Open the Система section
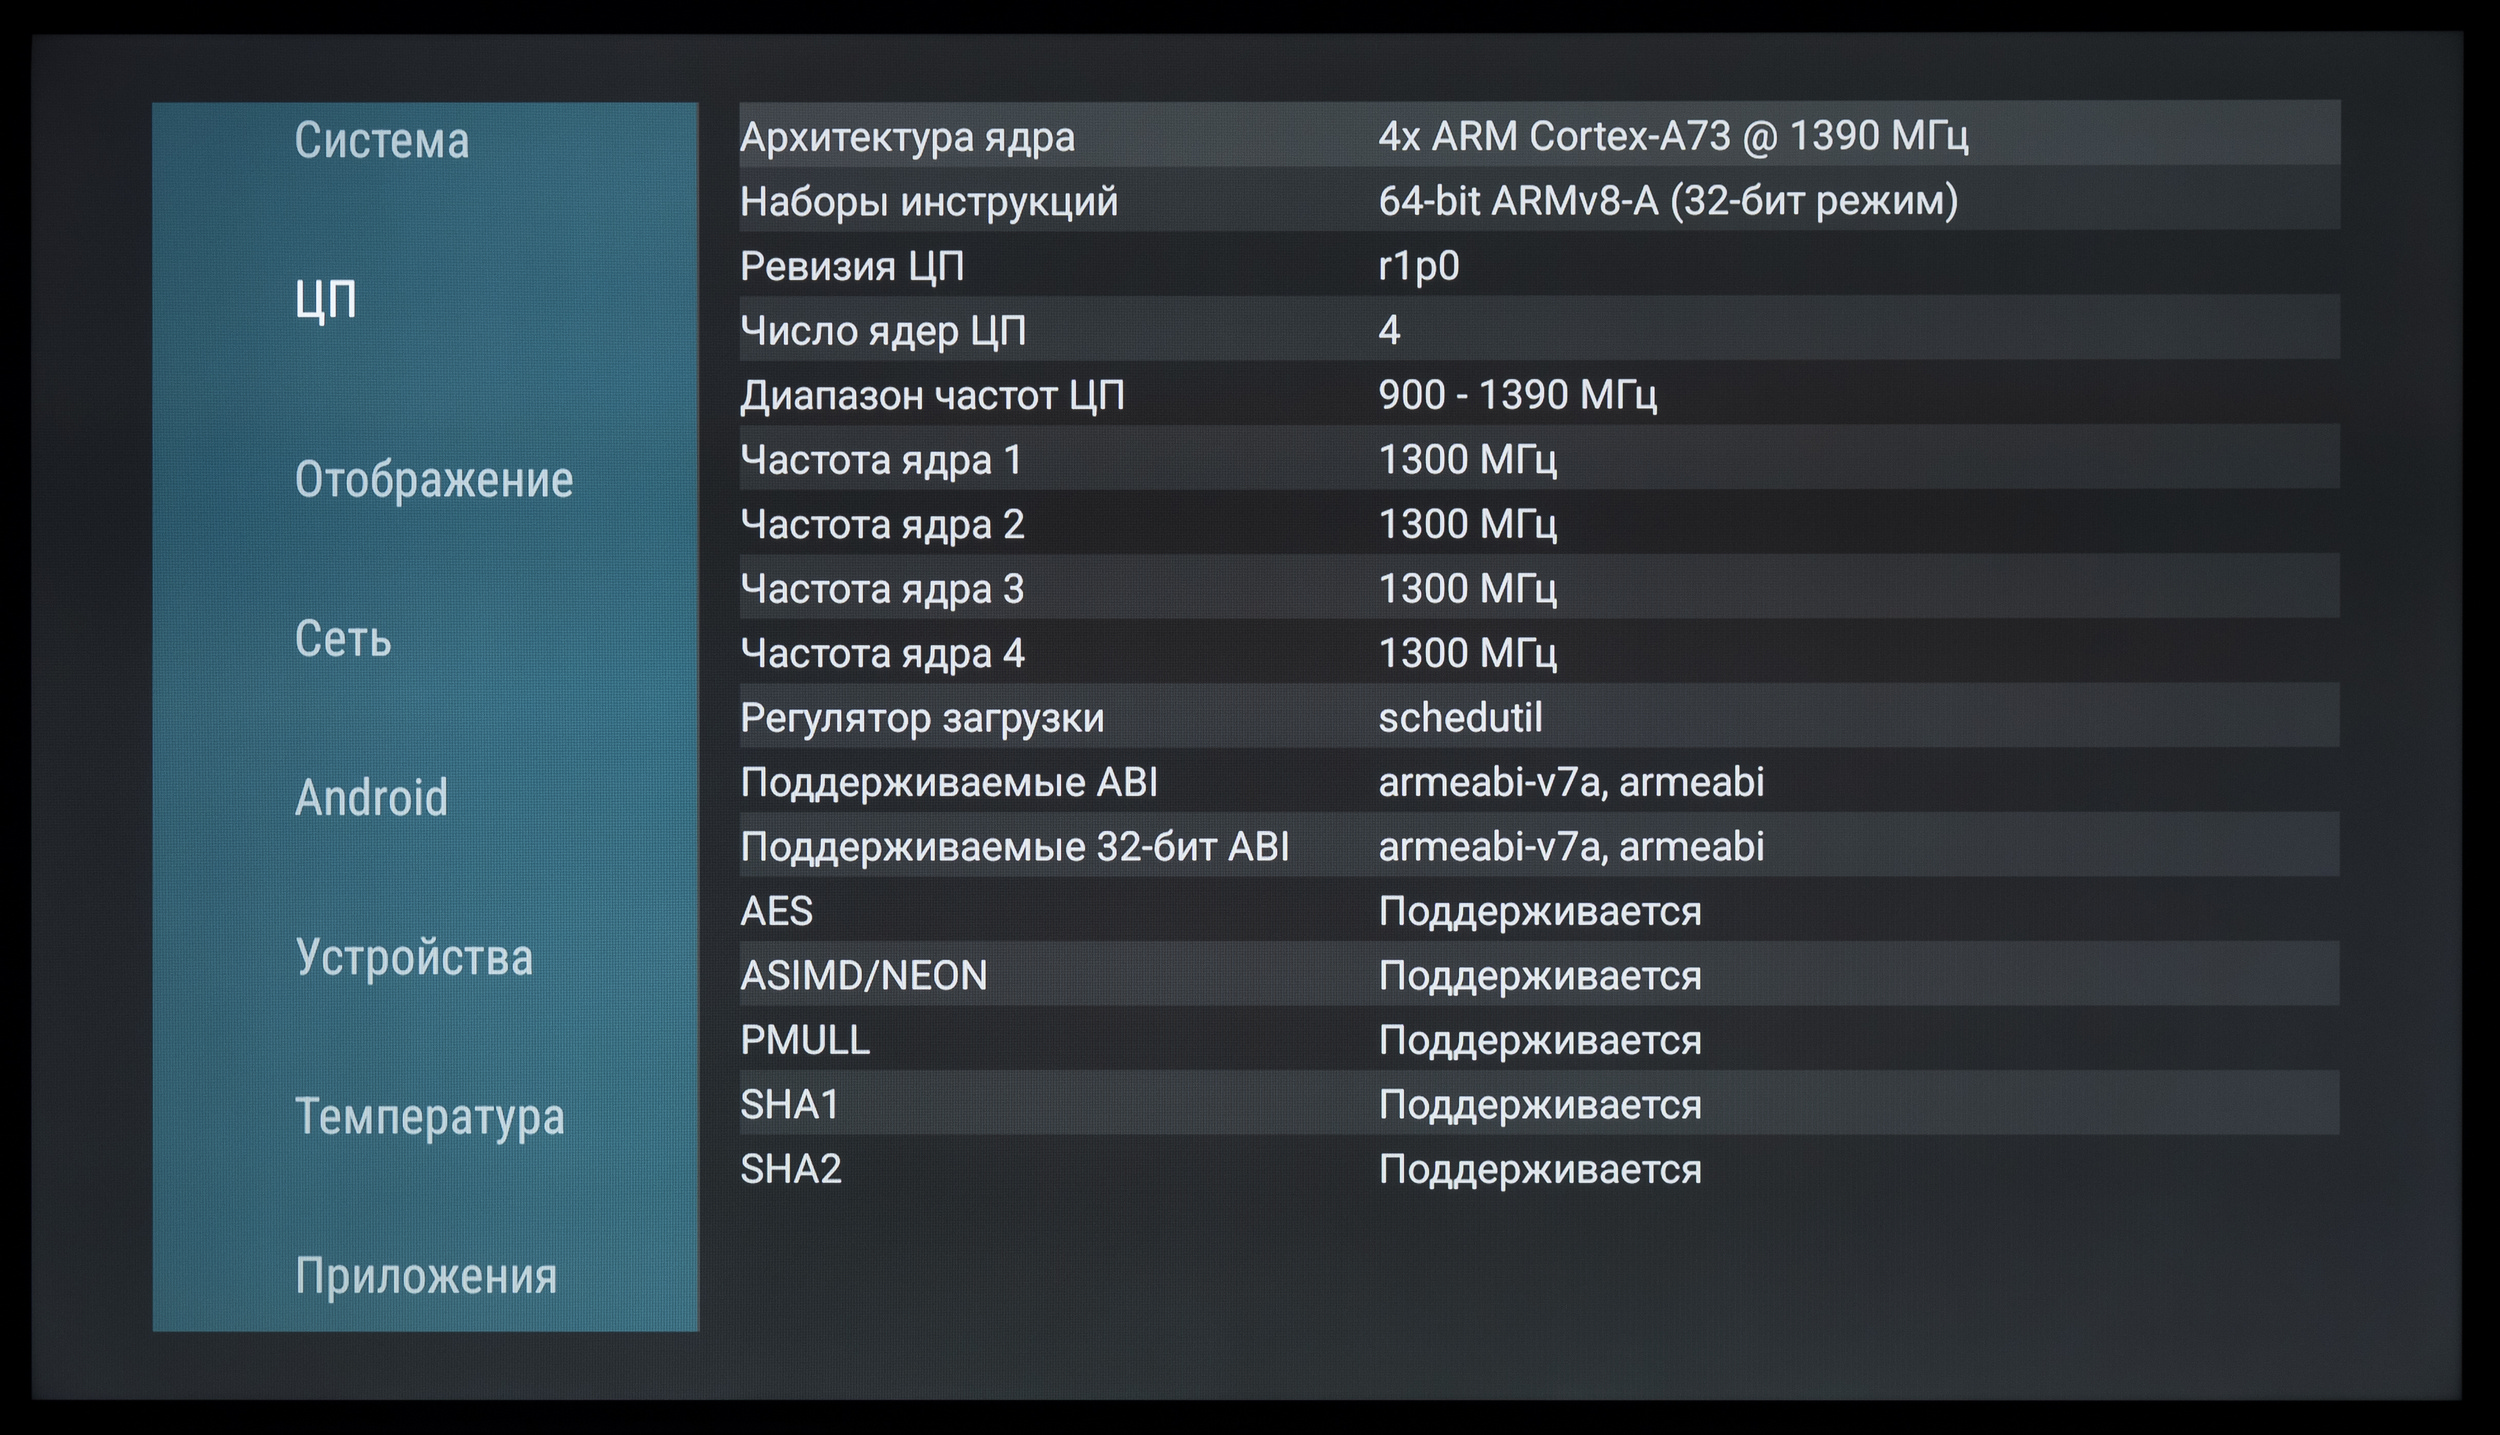Image resolution: width=2500 pixels, height=1435 pixels. [381, 140]
